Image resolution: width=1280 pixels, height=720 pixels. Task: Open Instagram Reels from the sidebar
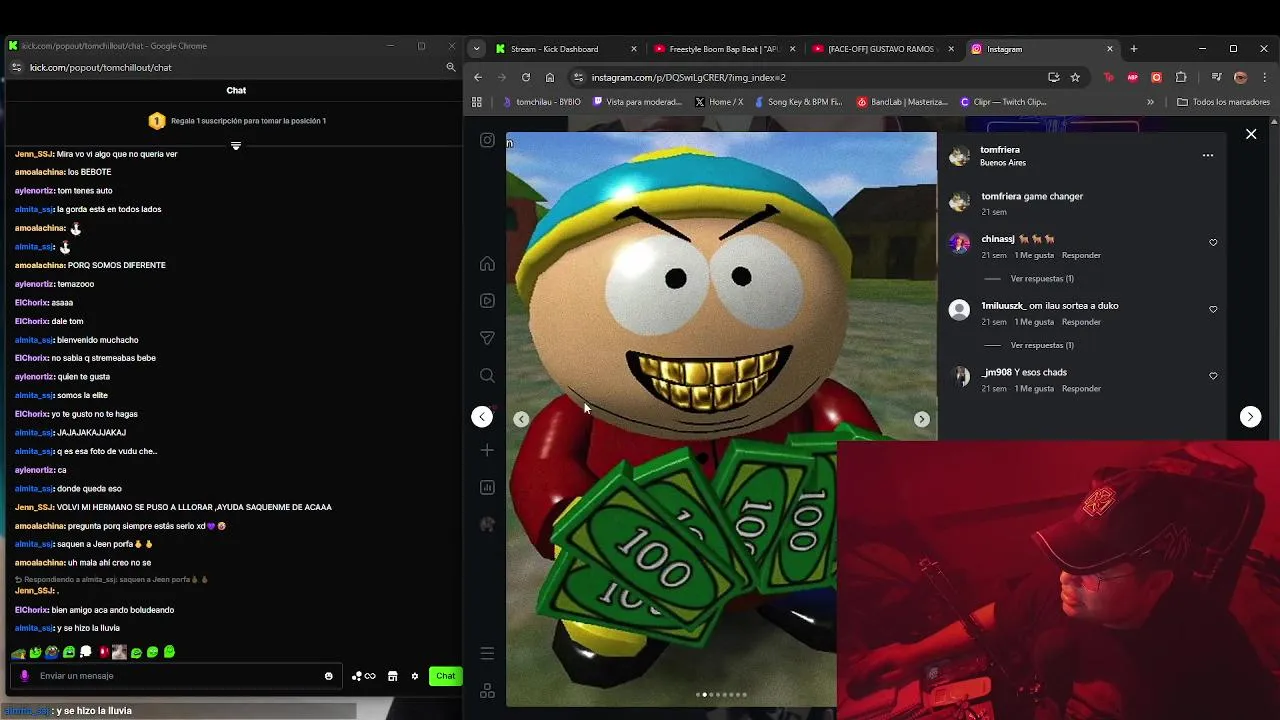pos(487,301)
